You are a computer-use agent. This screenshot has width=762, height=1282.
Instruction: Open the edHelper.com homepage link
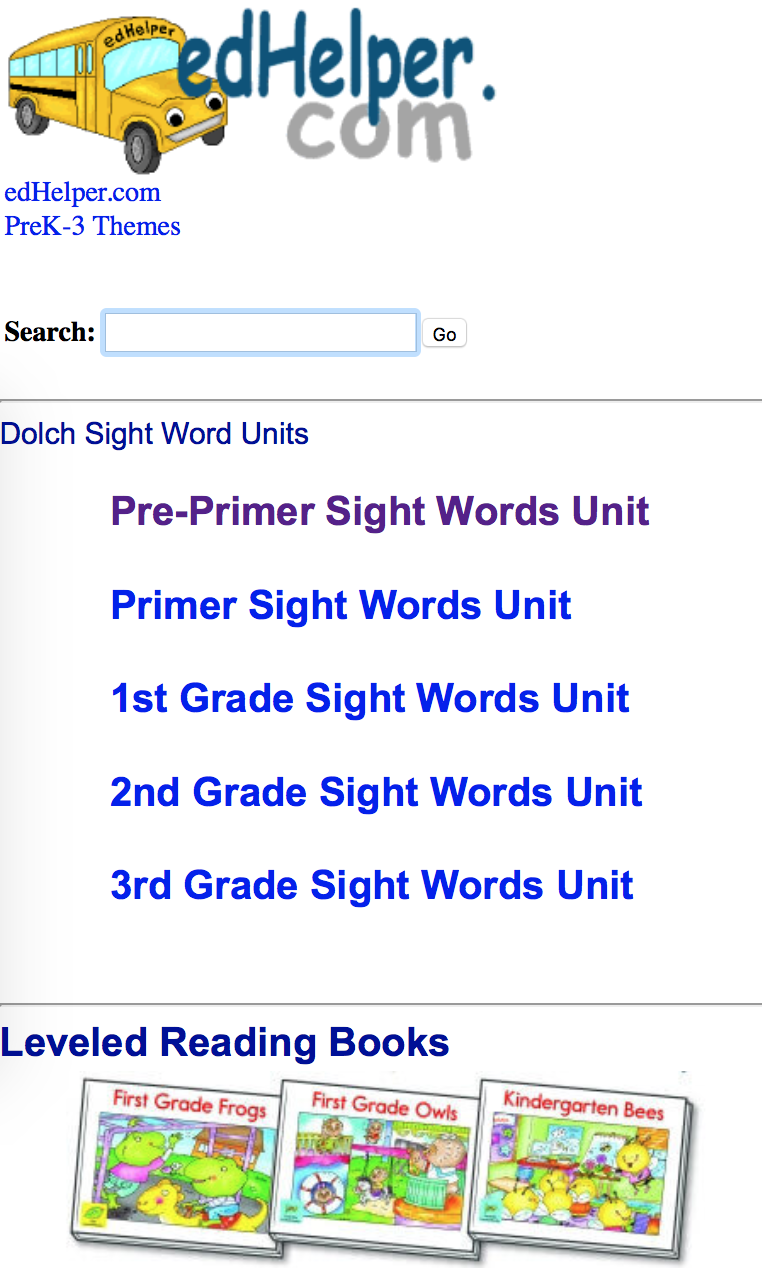[82, 192]
